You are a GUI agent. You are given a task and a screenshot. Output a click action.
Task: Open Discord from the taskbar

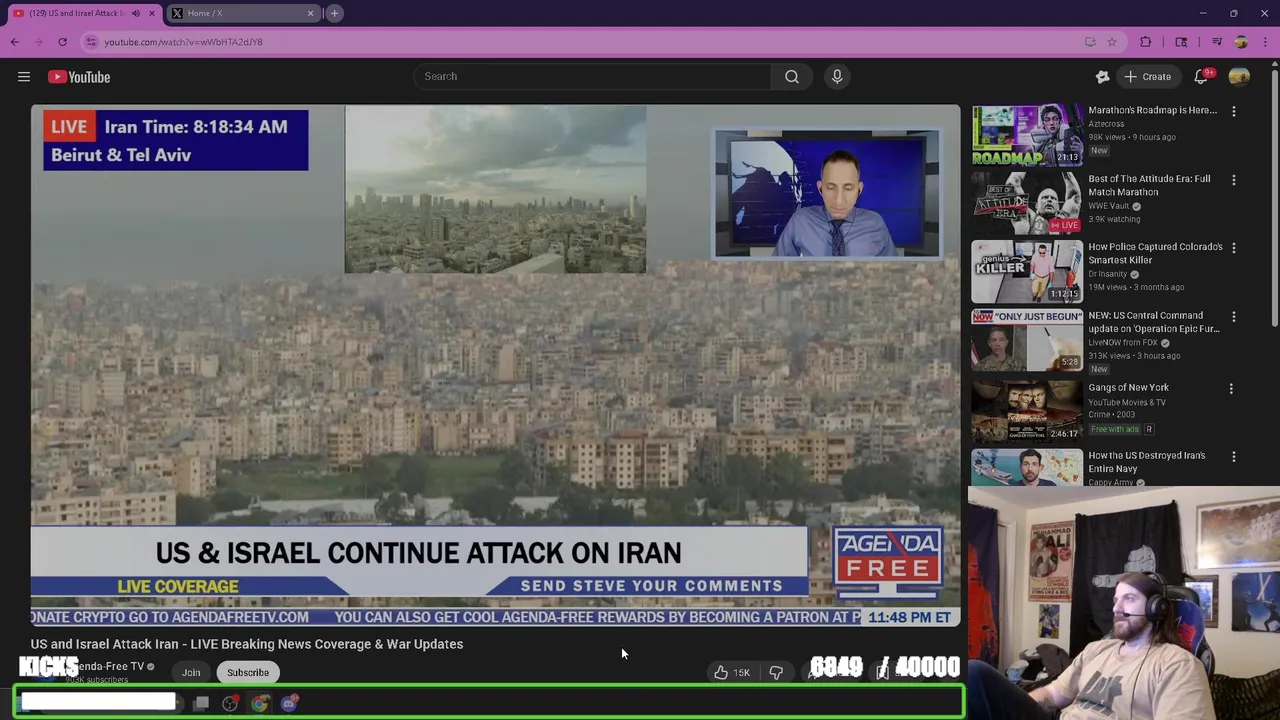289,704
